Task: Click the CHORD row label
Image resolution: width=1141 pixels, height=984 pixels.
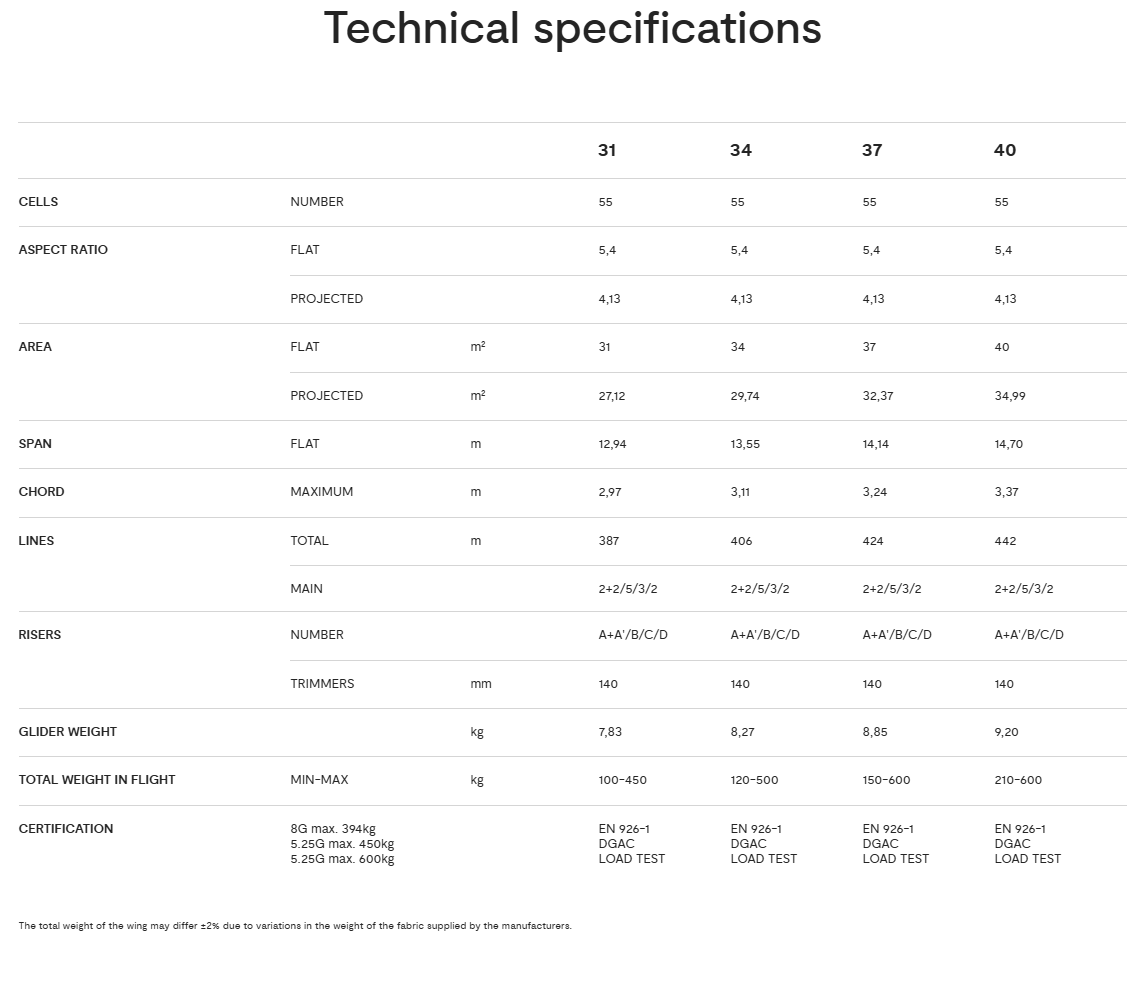Action: click(41, 492)
